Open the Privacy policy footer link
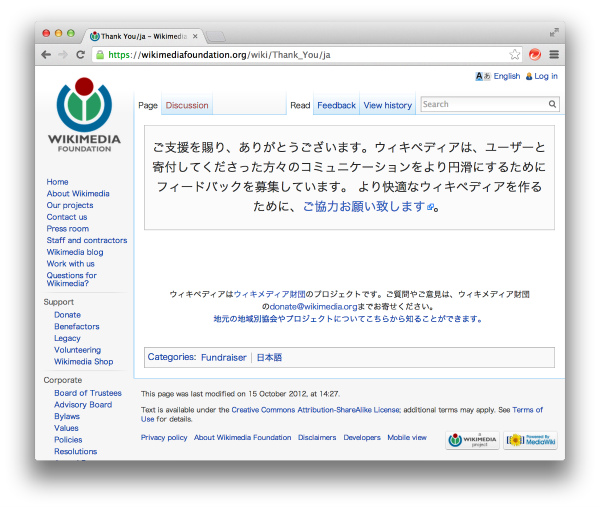Screen dimensions: 600x509 [x=164, y=437]
